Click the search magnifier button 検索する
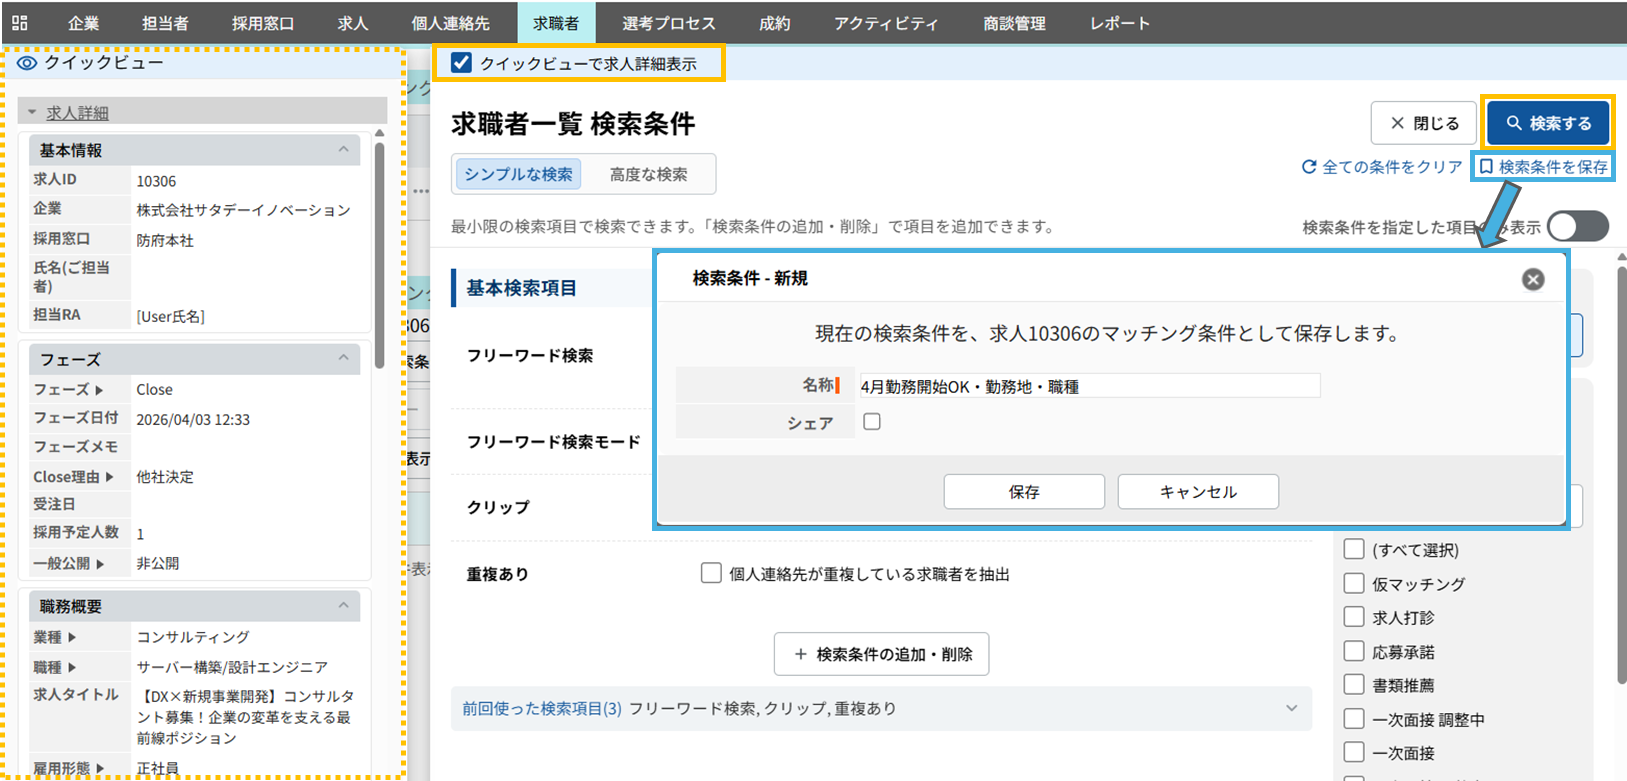The image size is (1627, 781). click(x=1548, y=123)
